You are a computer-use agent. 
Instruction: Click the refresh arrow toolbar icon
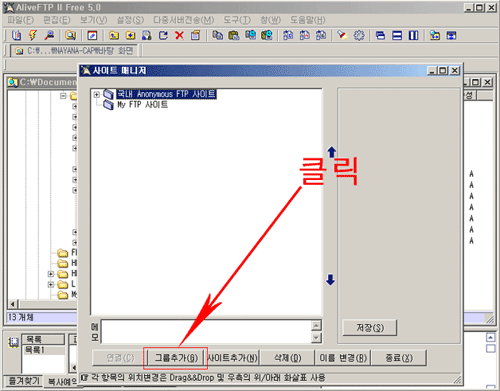163,35
